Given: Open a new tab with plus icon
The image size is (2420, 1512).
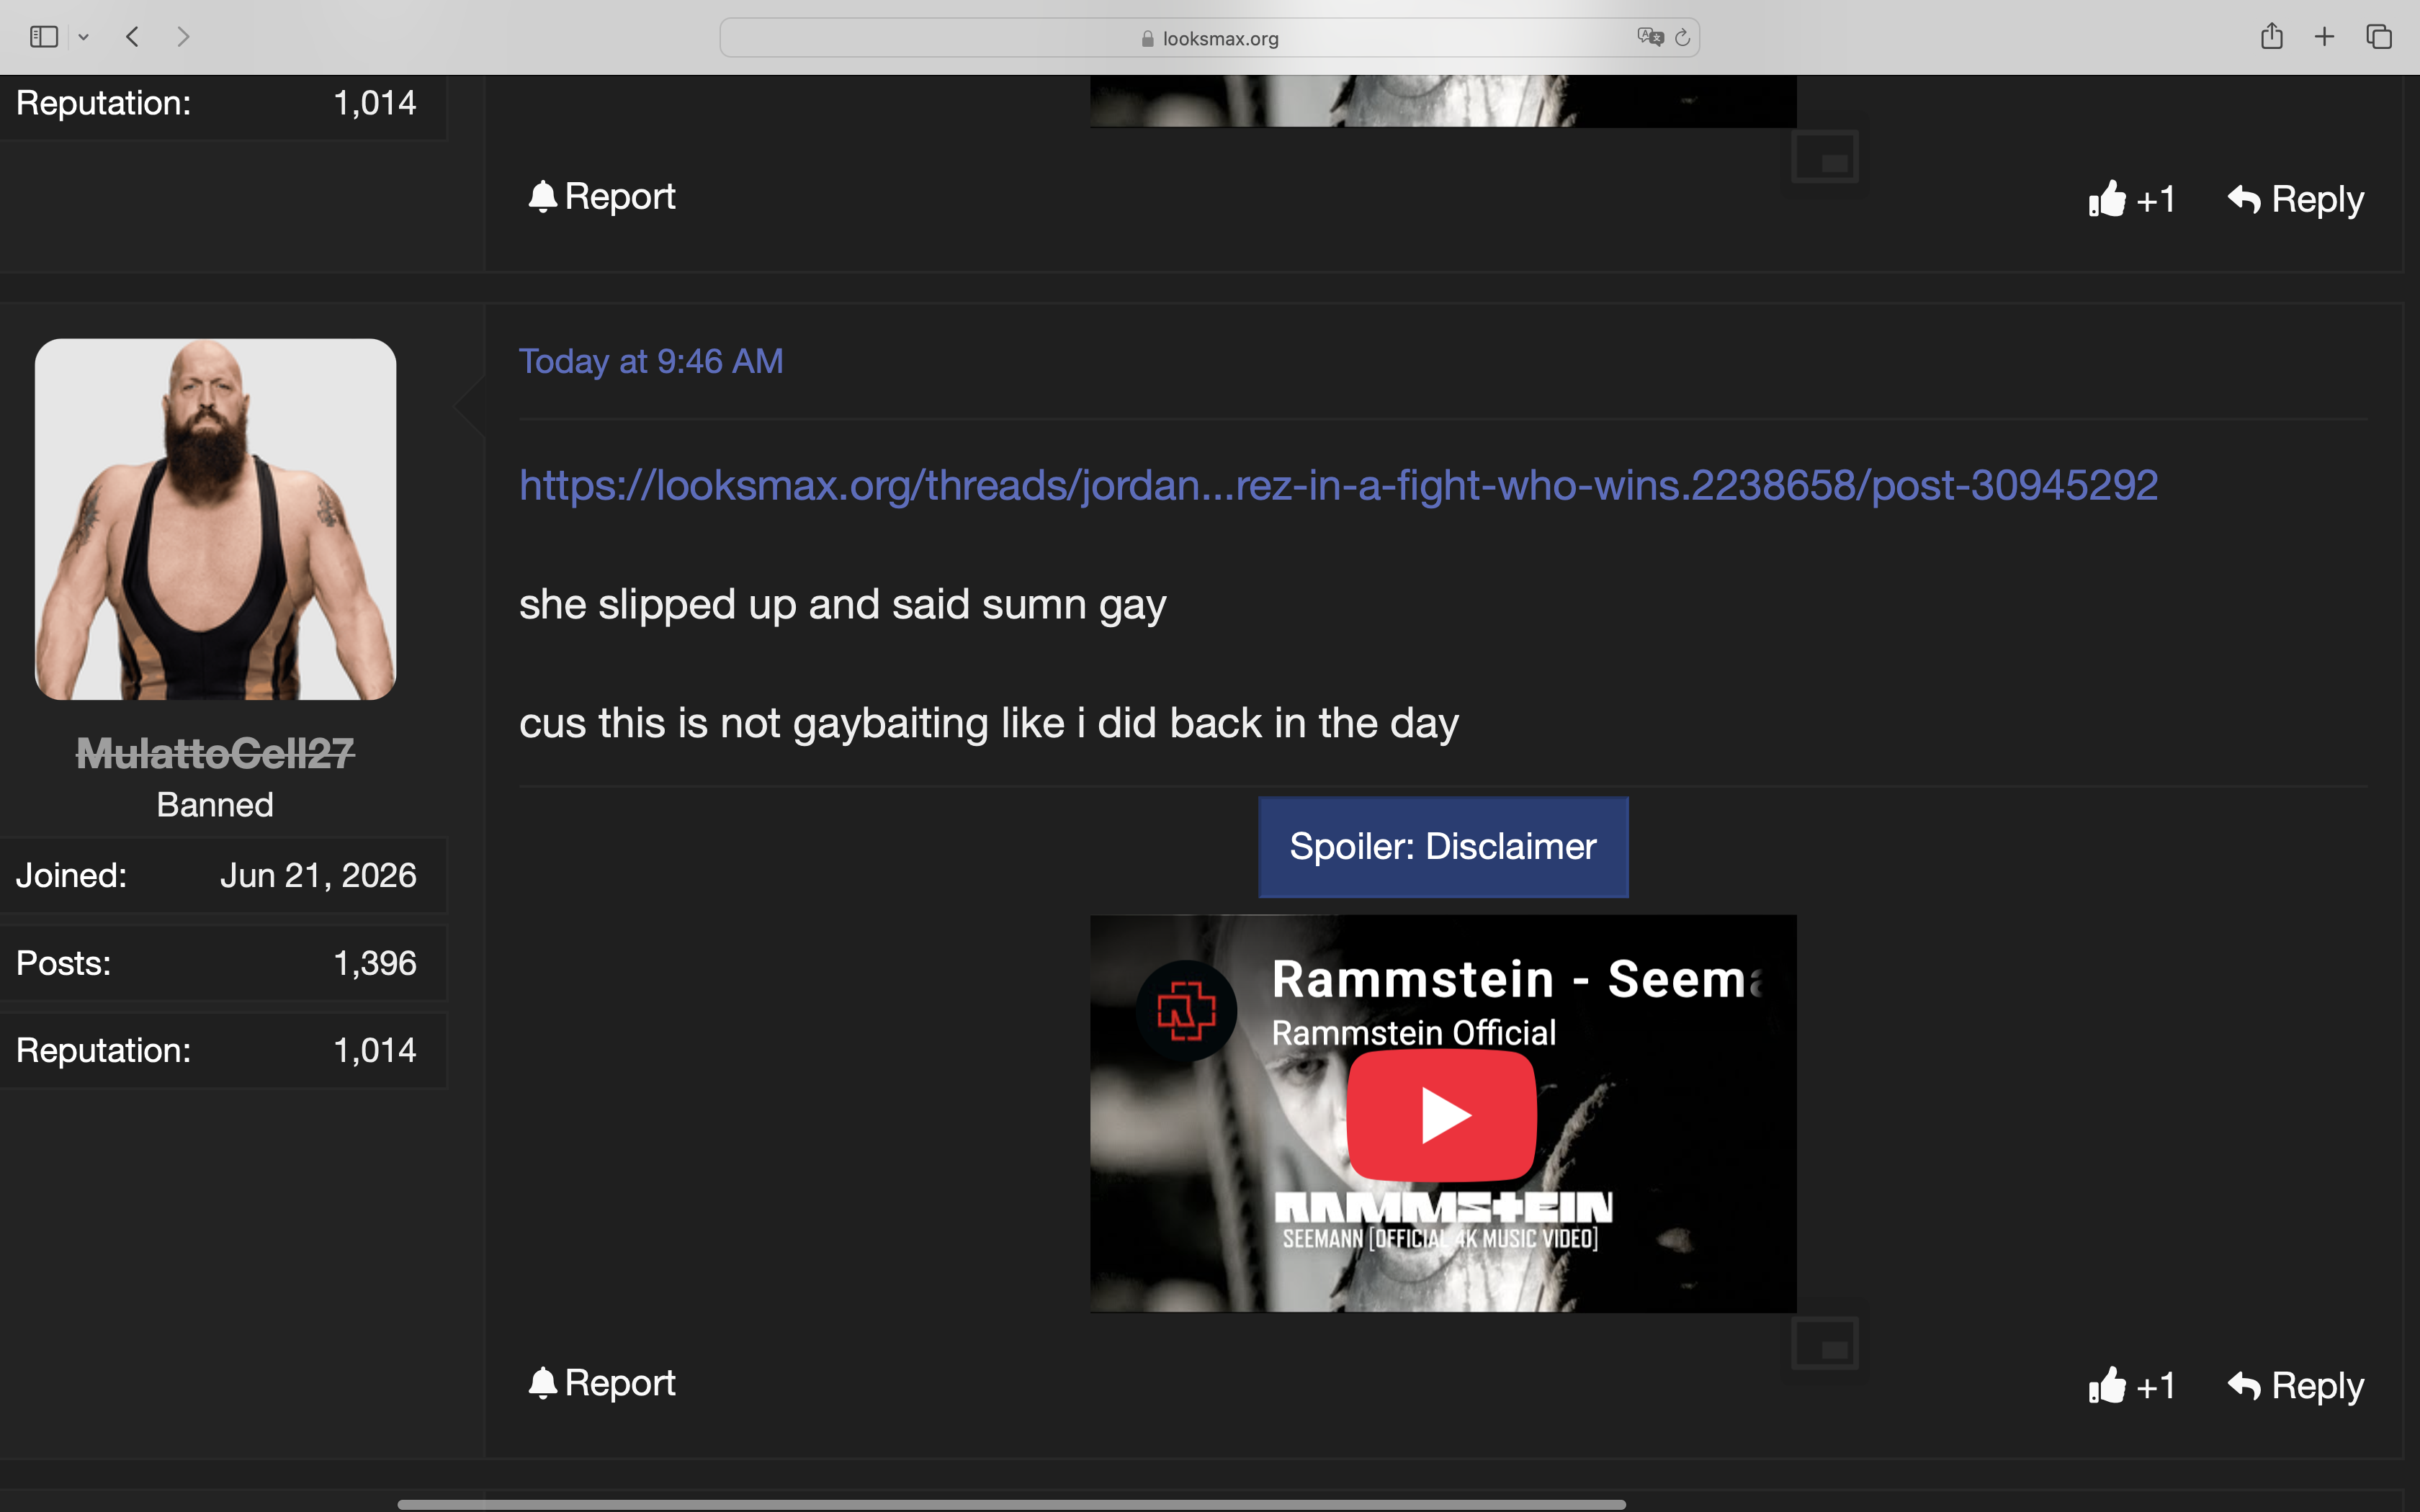Looking at the screenshot, I should 2324,37.
